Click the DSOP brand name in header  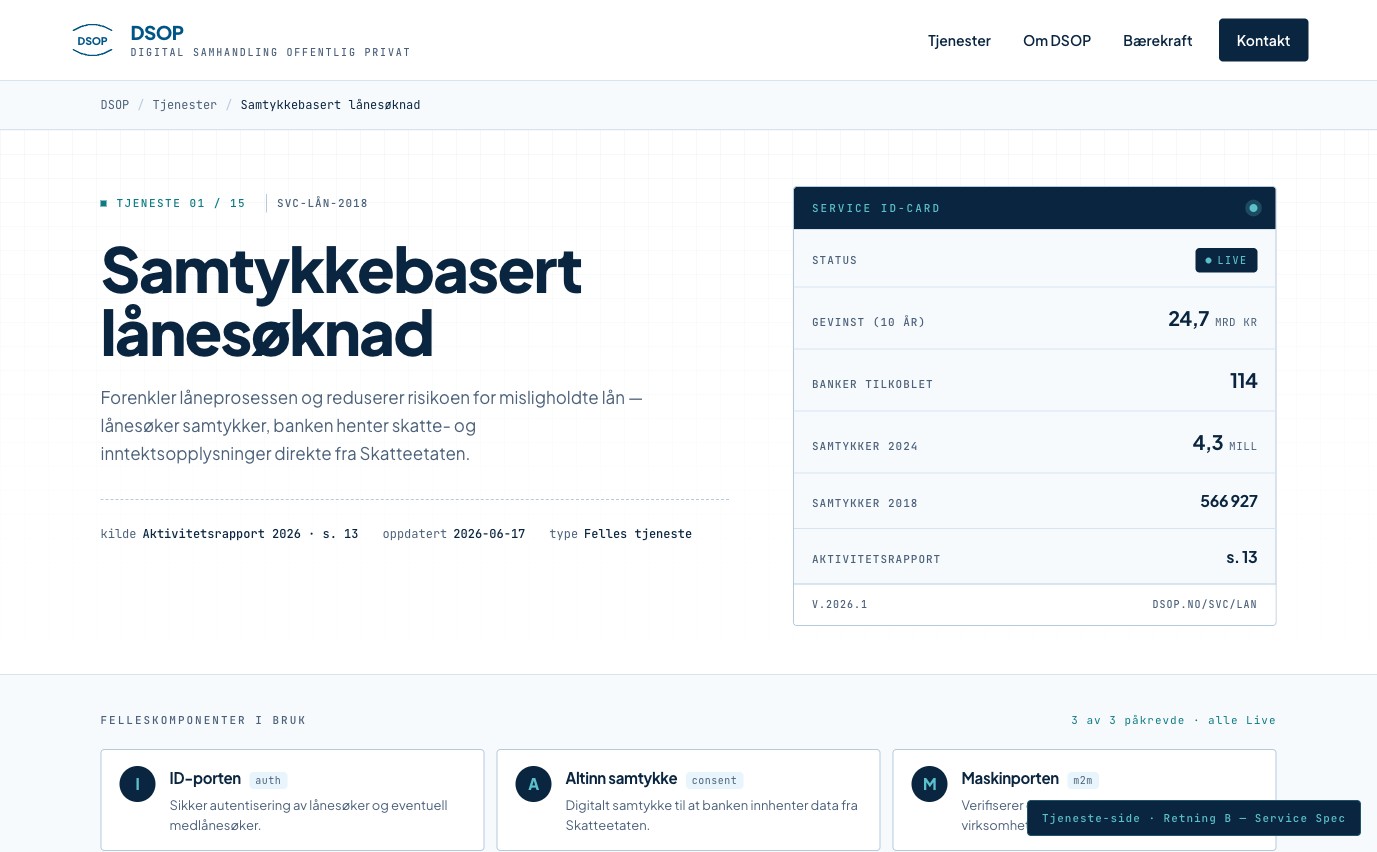coord(157,33)
